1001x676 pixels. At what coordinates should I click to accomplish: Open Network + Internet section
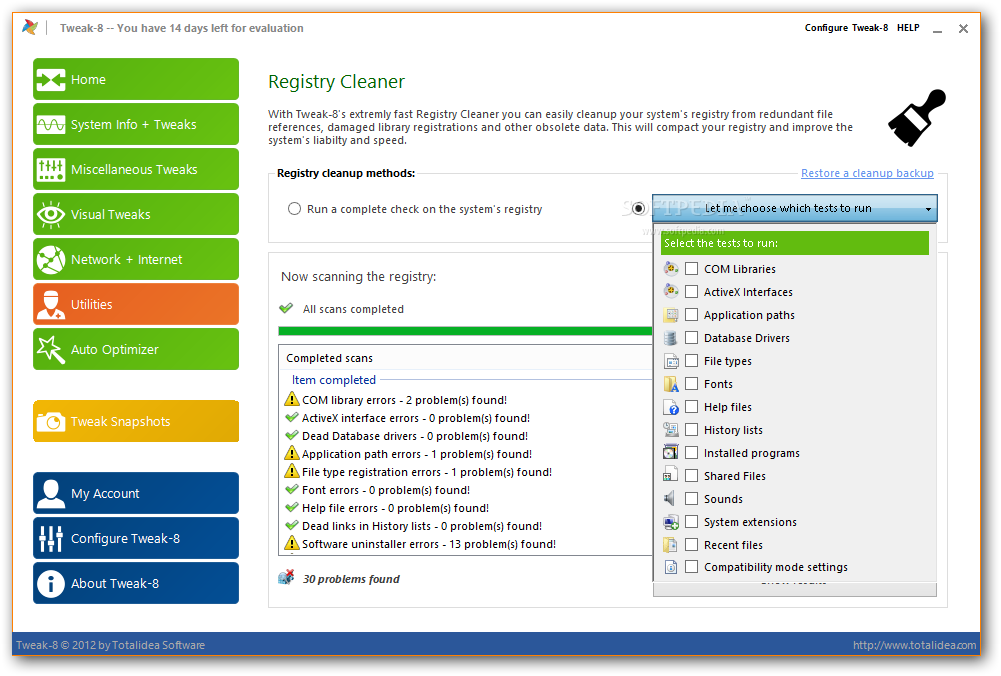click(136, 259)
